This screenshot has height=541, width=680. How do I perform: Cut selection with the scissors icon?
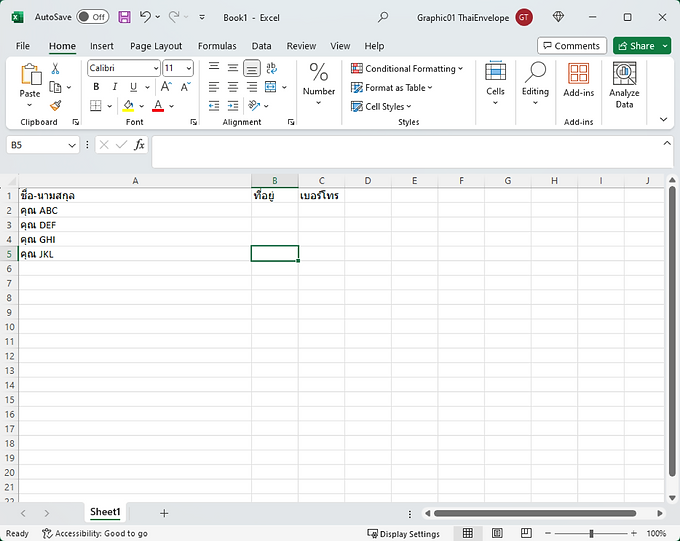[55, 69]
